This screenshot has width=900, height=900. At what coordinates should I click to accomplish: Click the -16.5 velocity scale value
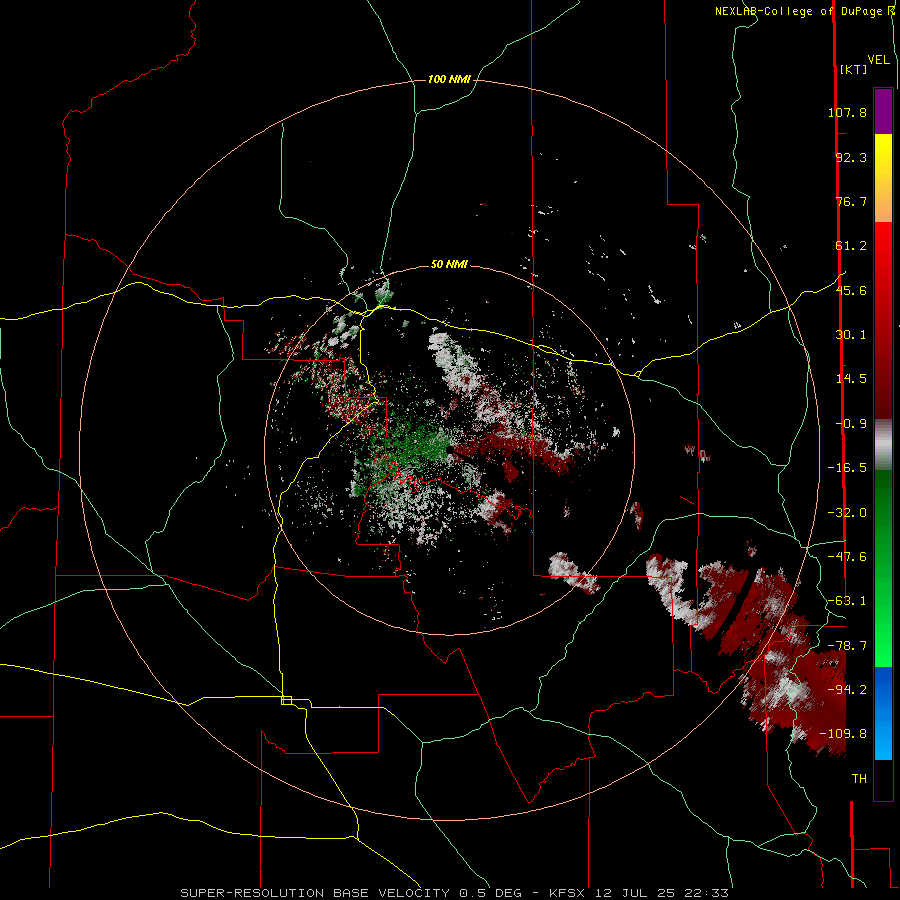847,468
